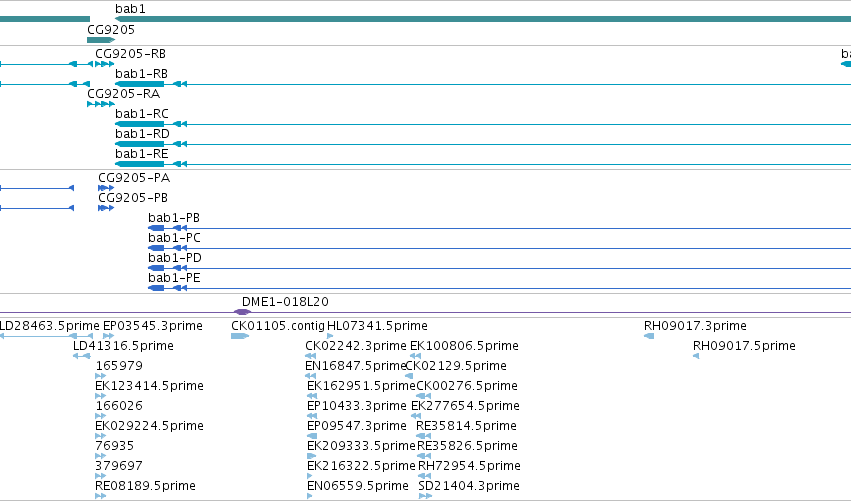This screenshot has width=851, height=501.
Task: Select the bab1-PB protein label
Action: pyautogui.click(x=174, y=218)
